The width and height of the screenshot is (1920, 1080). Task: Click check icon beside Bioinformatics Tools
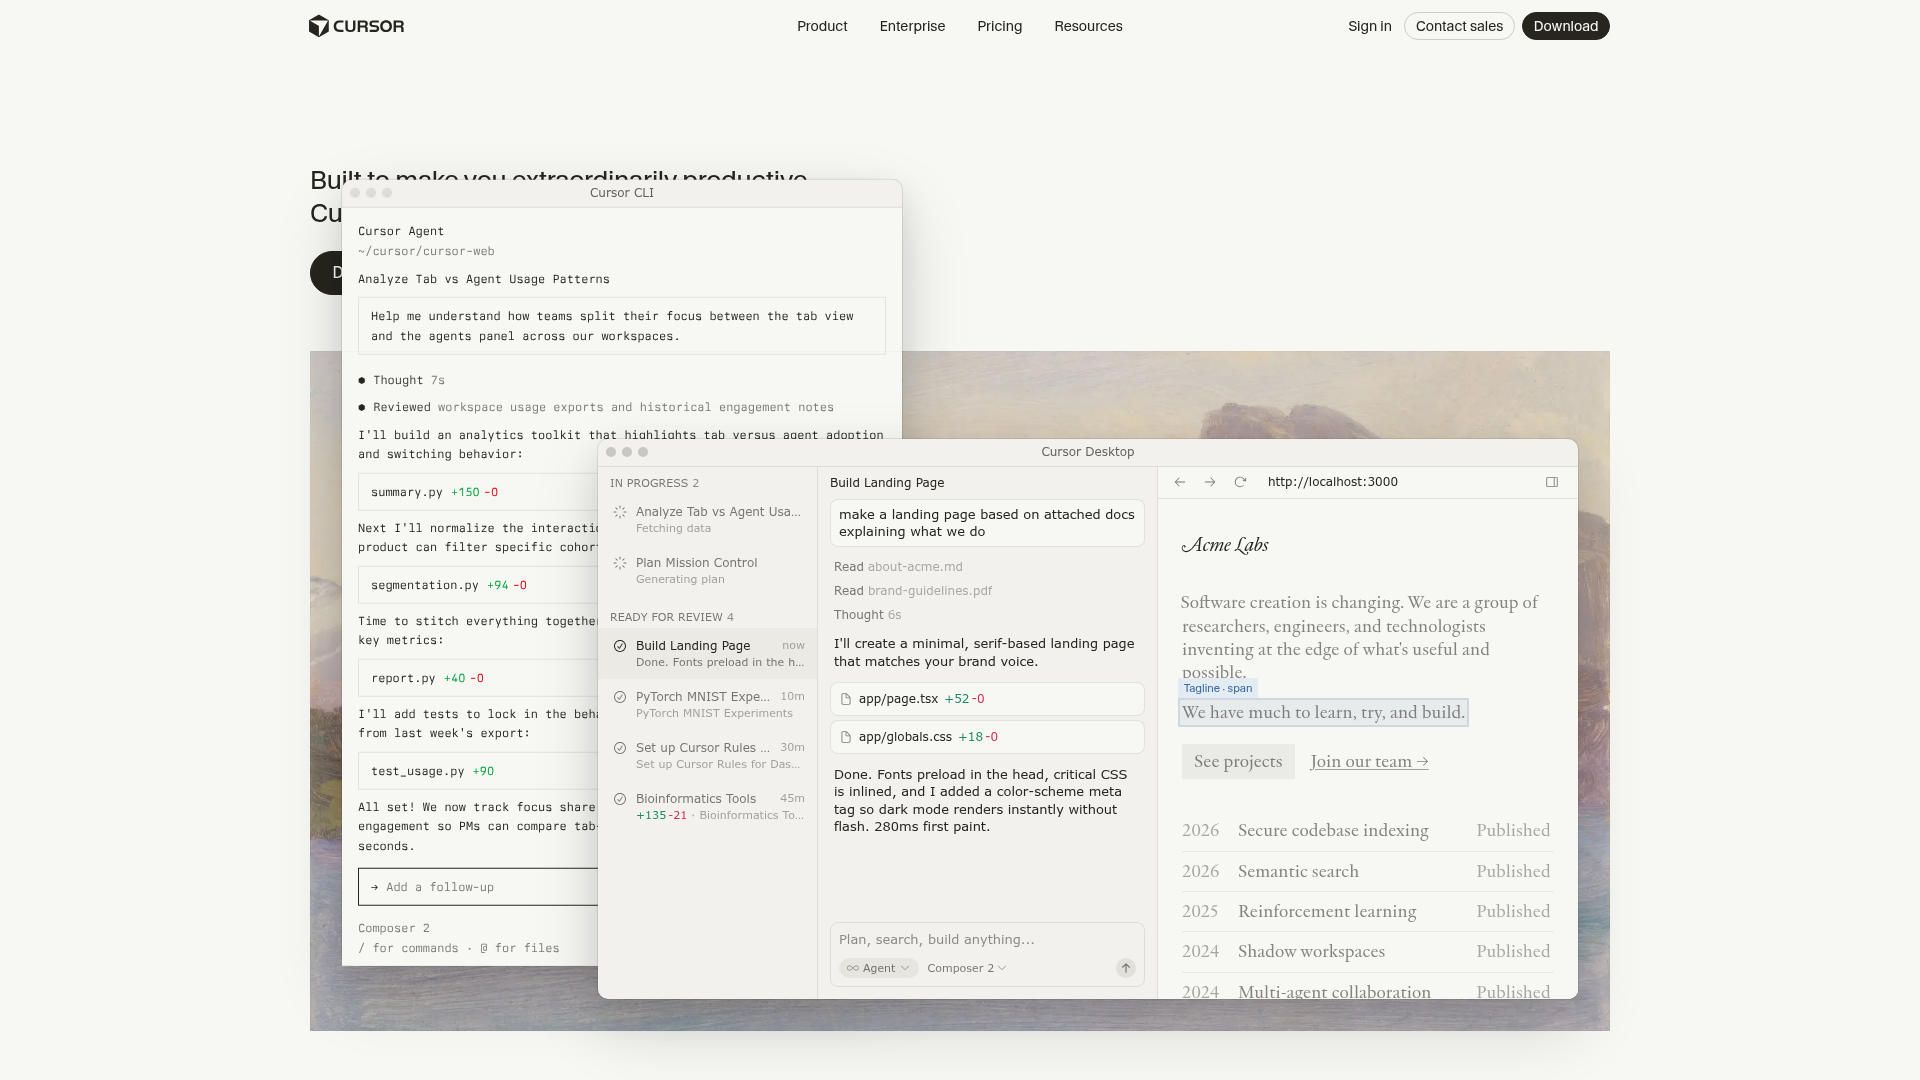point(620,799)
